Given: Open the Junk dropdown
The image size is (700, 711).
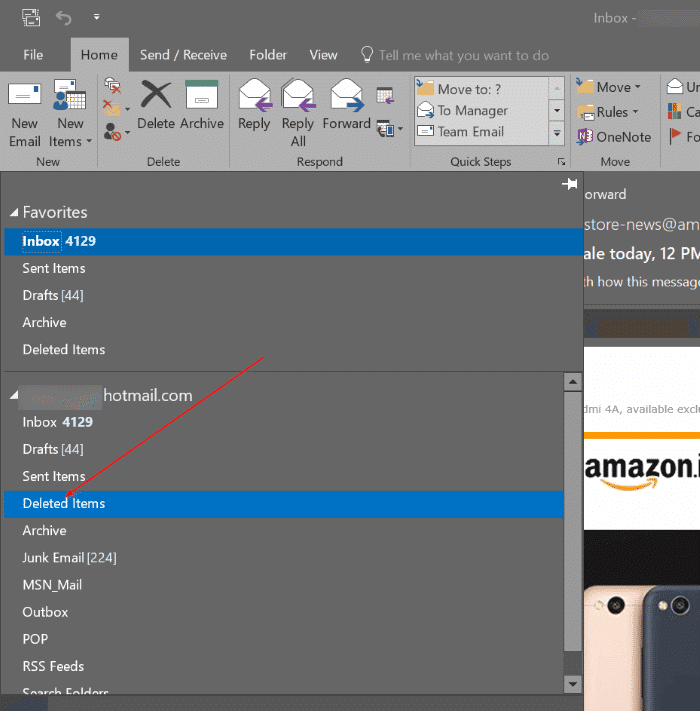Looking at the screenshot, I should [x=116, y=132].
